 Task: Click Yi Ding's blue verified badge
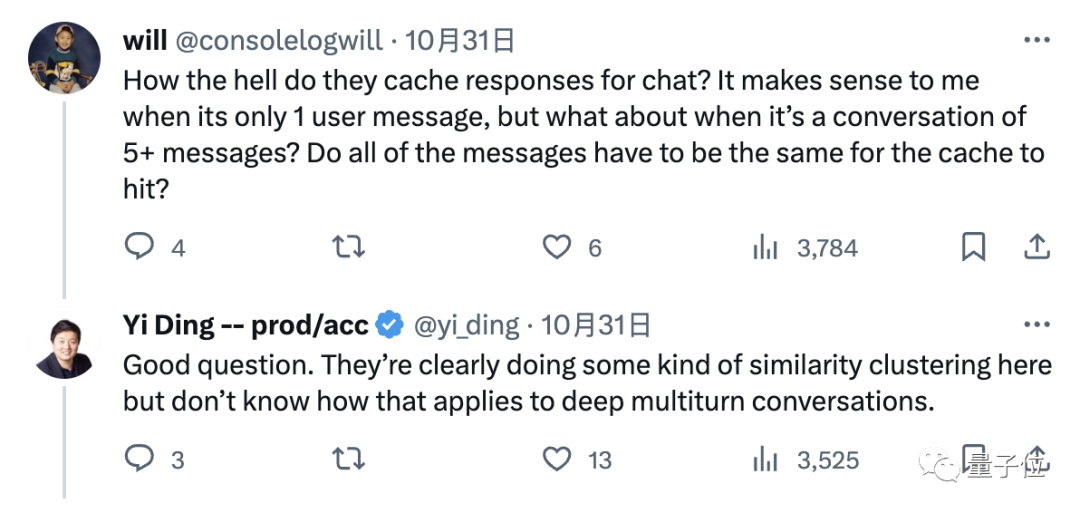390,324
